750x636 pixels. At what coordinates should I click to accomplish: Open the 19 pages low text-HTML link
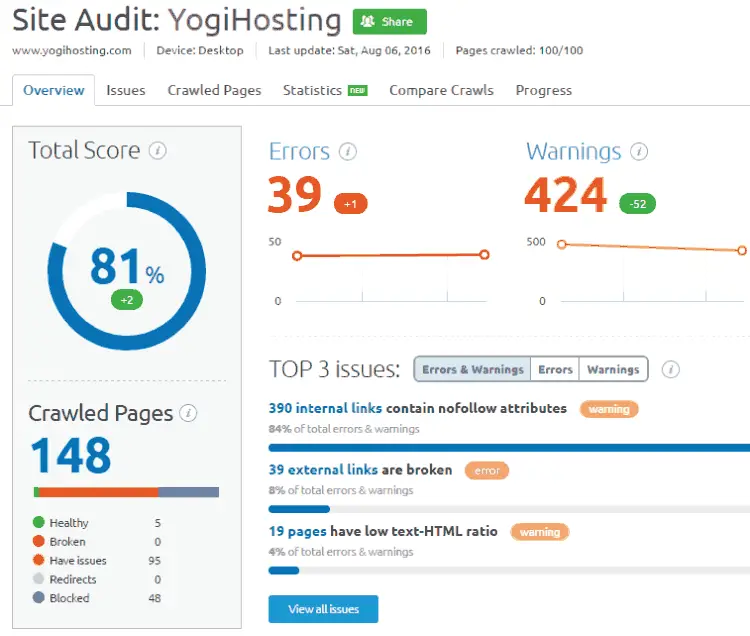click(x=298, y=531)
